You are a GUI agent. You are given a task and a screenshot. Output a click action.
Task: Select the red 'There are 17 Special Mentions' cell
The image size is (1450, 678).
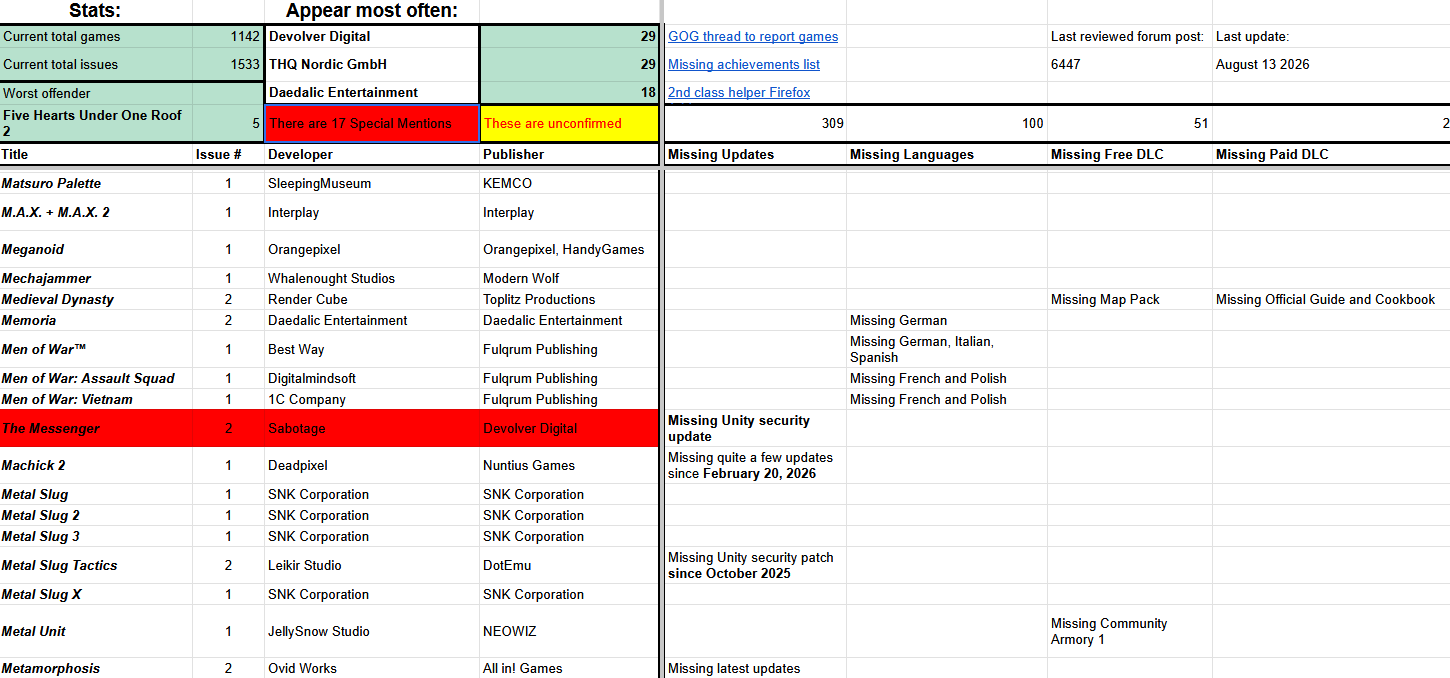tap(372, 124)
